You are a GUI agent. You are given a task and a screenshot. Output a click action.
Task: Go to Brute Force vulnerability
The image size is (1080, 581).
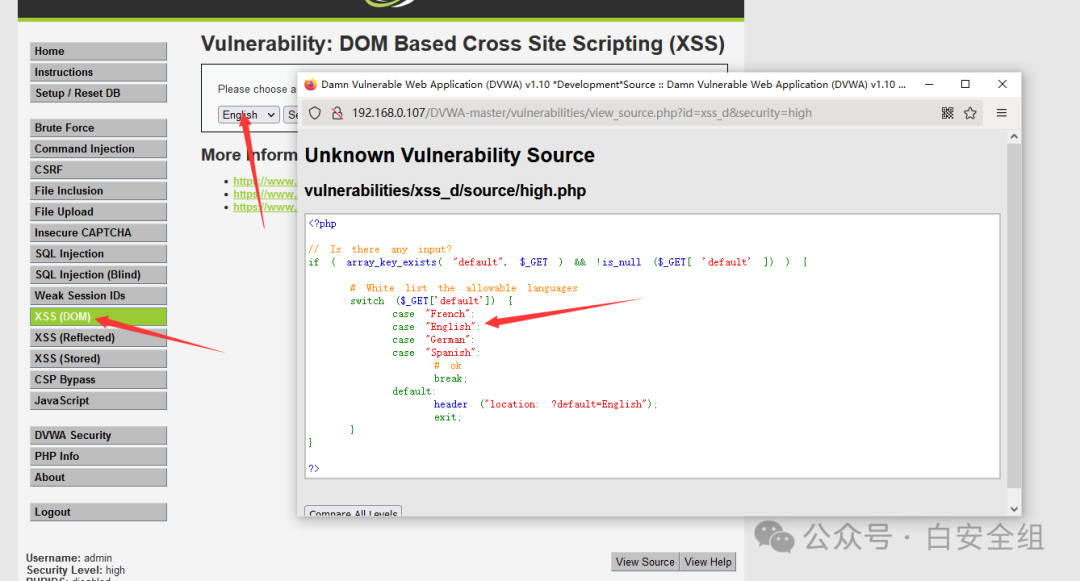98,128
